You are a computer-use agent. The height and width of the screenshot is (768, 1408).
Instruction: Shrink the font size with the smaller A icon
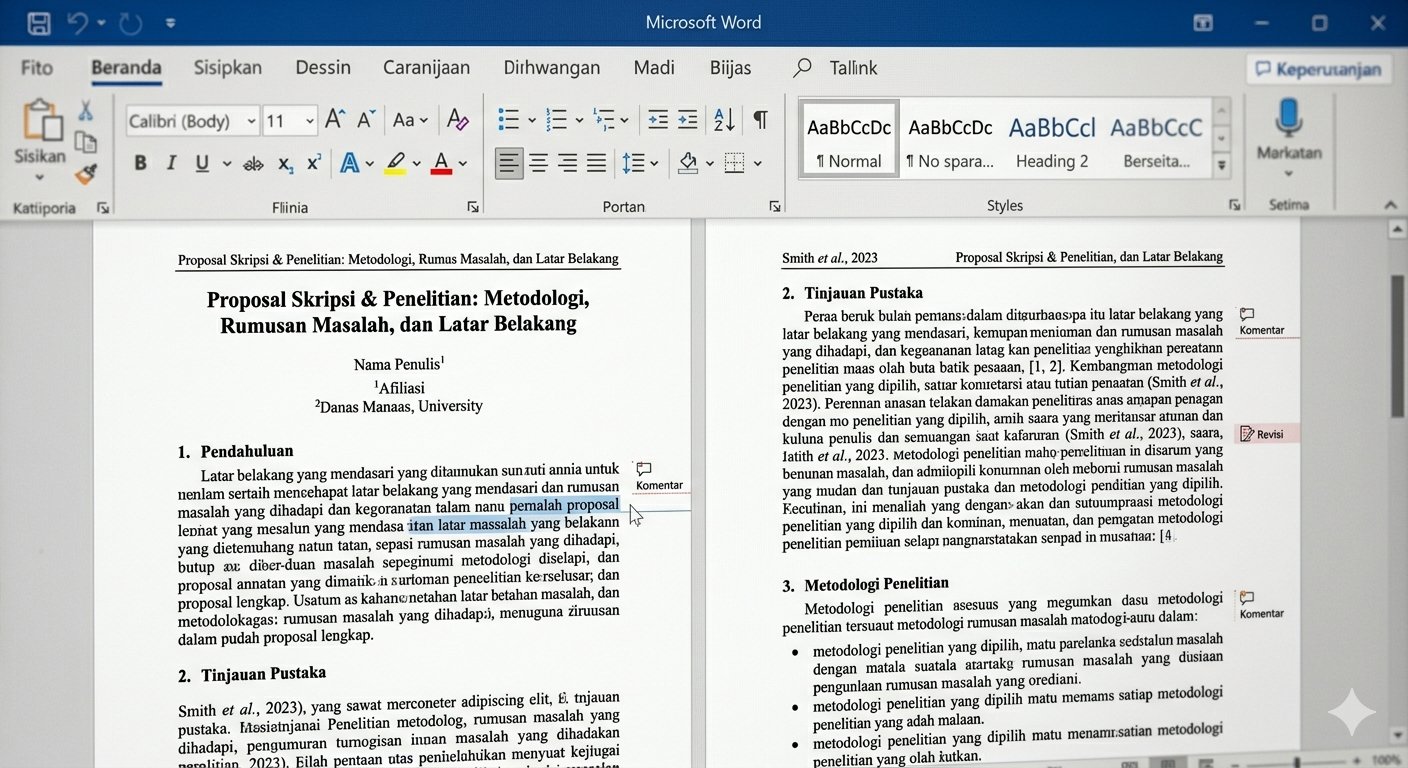tap(366, 120)
